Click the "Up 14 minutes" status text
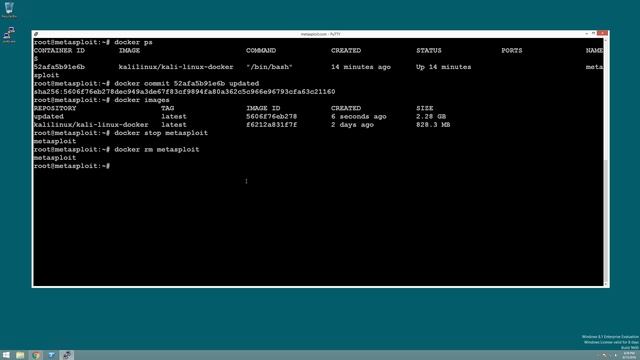 [x=444, y=67]
